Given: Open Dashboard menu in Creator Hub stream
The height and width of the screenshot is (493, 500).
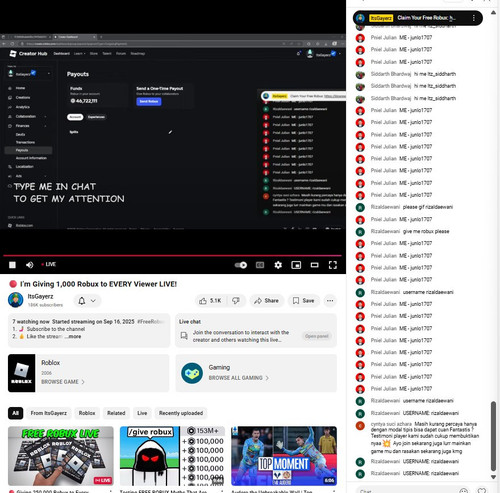Looking at the screenshot, I should 62,54.
